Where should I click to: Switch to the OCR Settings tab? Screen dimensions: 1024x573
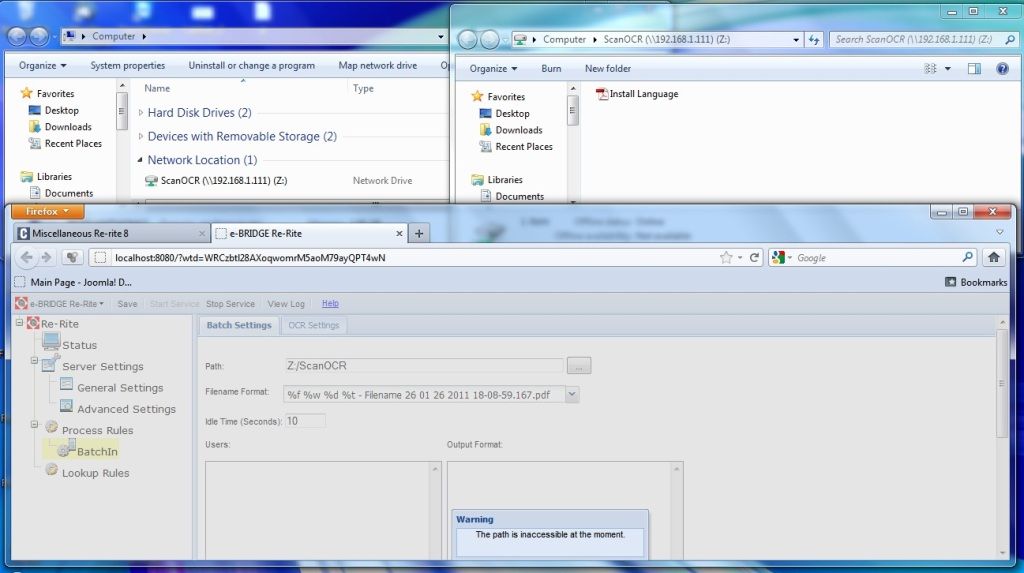pyautogui.click(x=313, y=325)
